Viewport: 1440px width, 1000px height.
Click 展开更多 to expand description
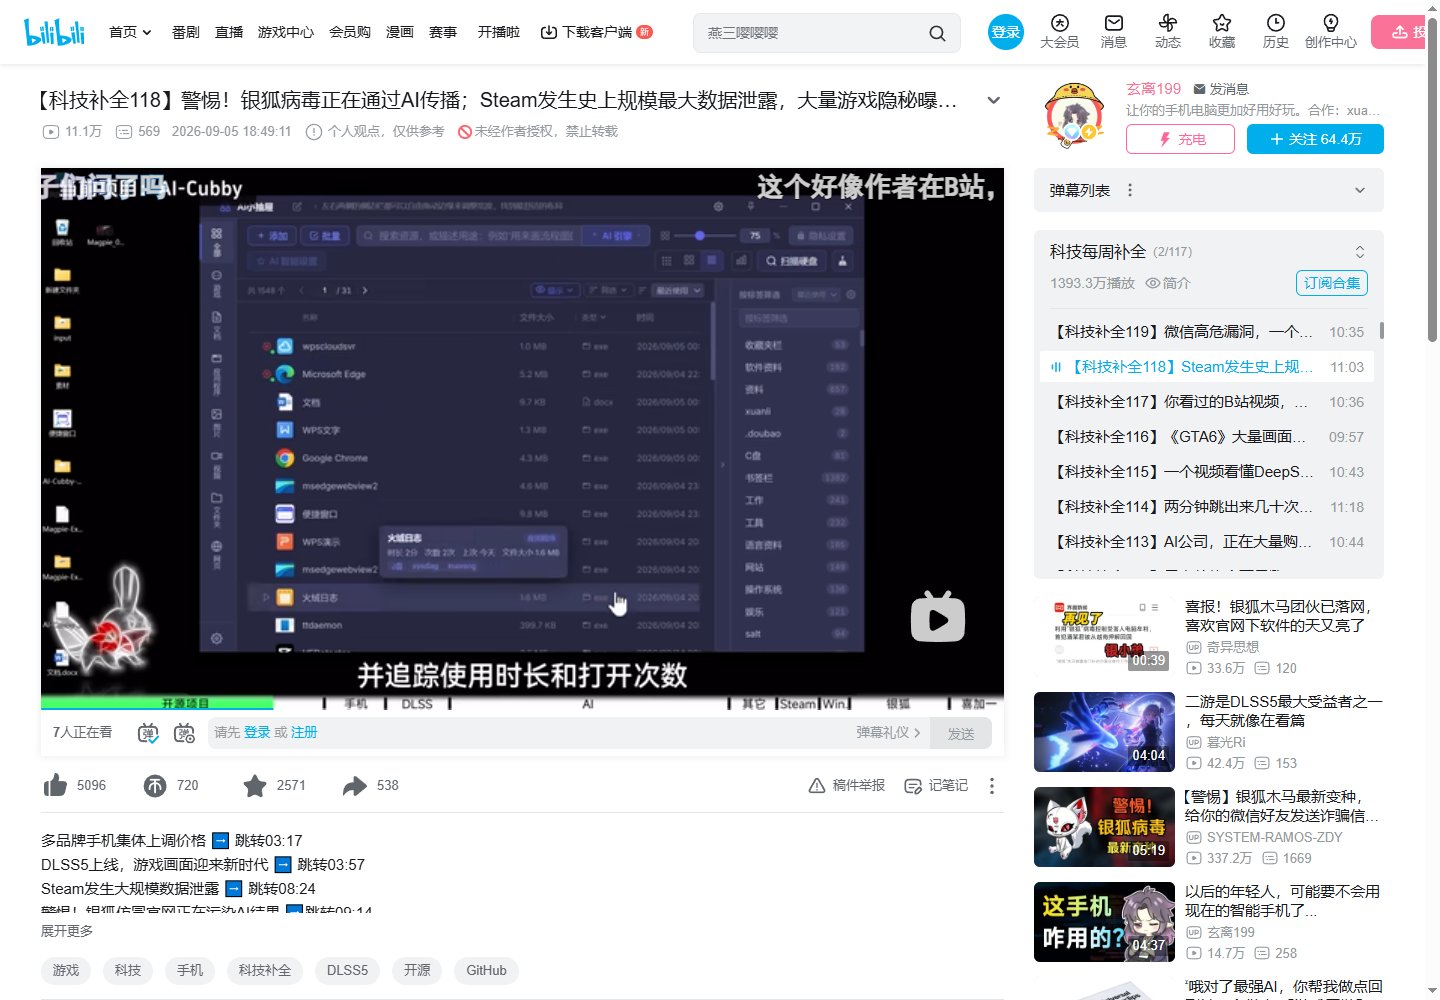67,931
